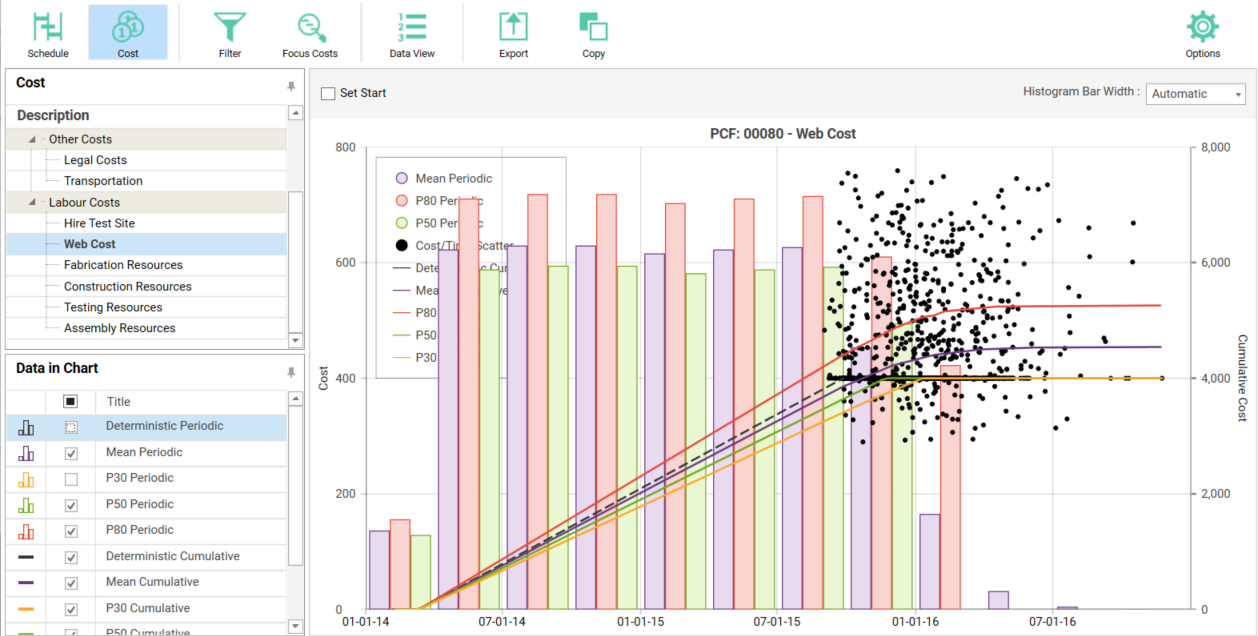Click the Testing Resources entry
This screenshot has width=1258, height=636.
[x=113, y=307]
